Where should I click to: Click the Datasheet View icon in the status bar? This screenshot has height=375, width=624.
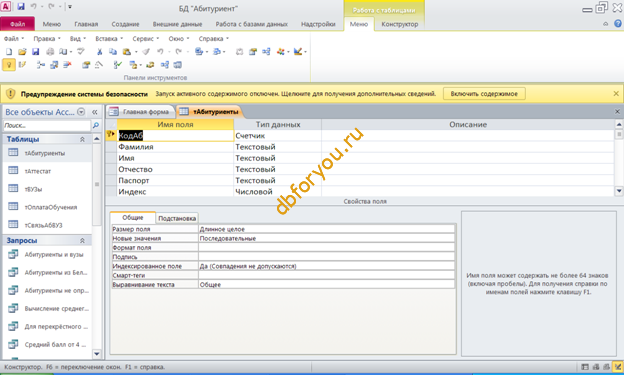[585, 367]
